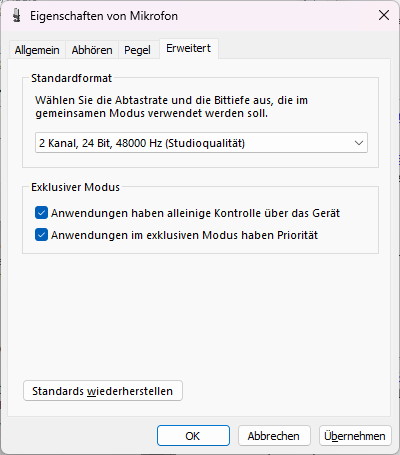Switch to the Allgemein tab
This screenshot has width=400, height=455.
37,50
